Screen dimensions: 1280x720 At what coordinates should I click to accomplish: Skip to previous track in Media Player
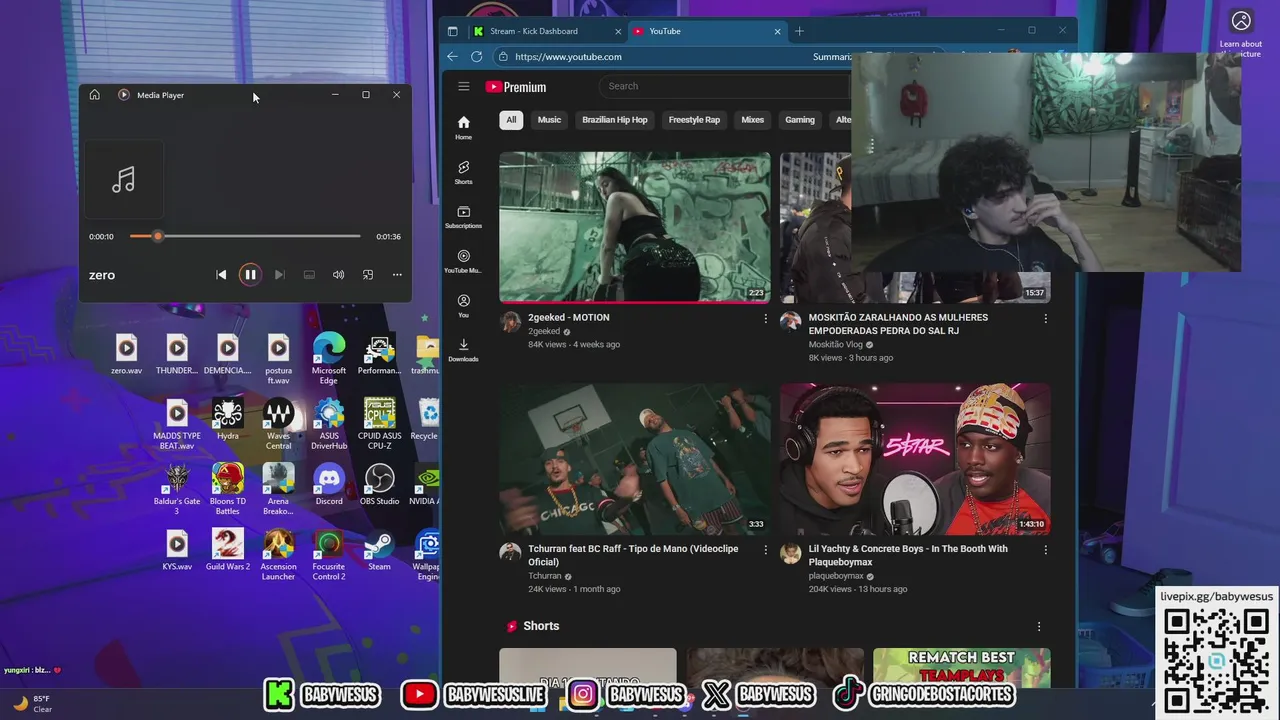(221, 275)
